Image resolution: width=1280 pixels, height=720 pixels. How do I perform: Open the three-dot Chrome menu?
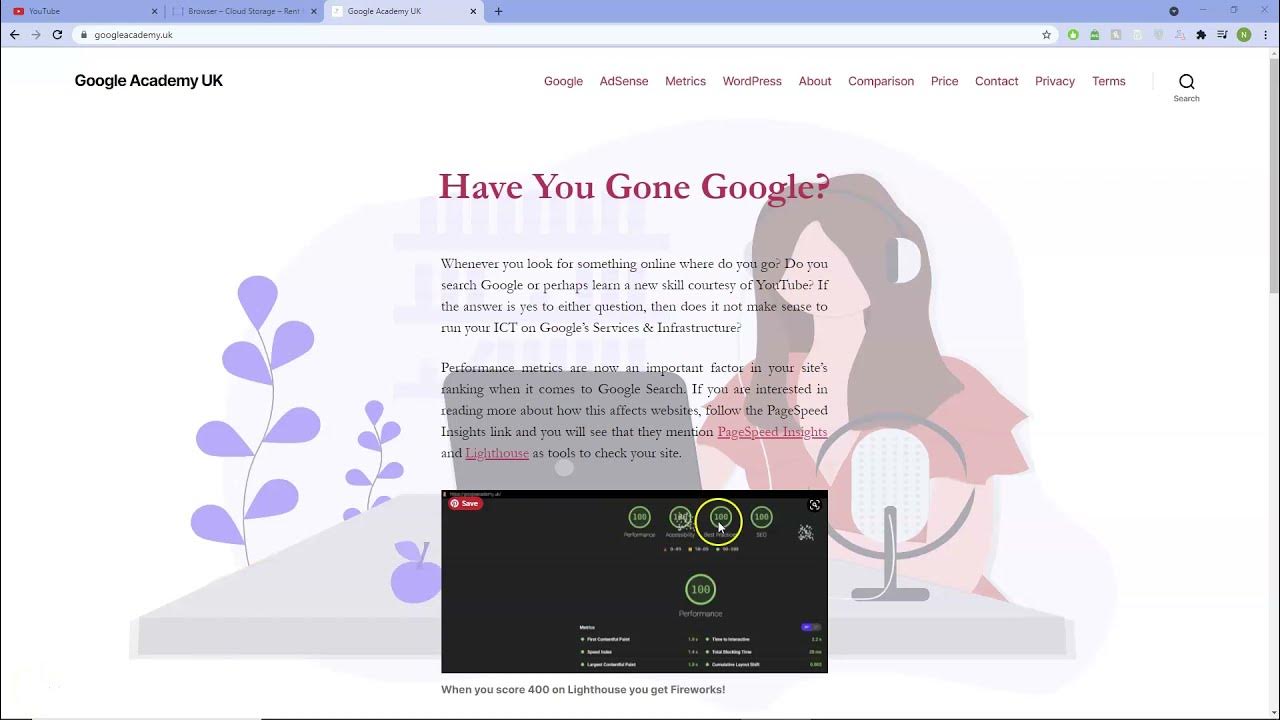coord(1265,34)
